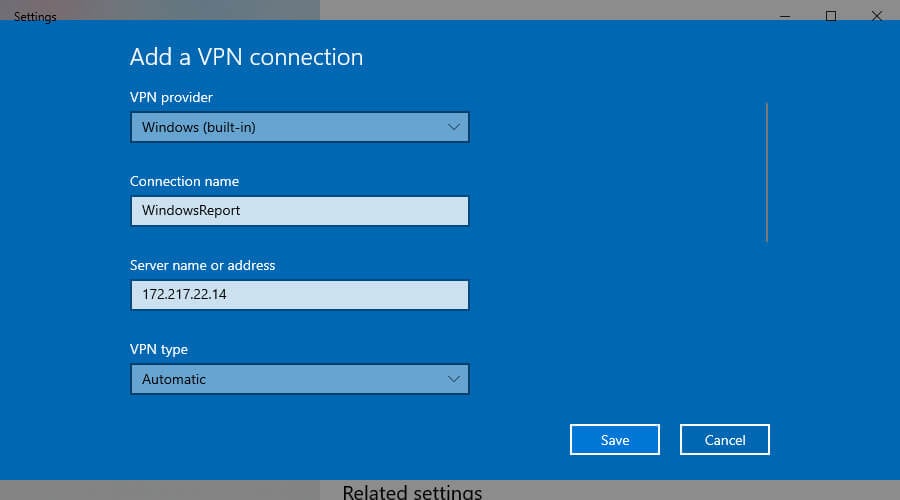Minimize the Settings window

(785, 16)
